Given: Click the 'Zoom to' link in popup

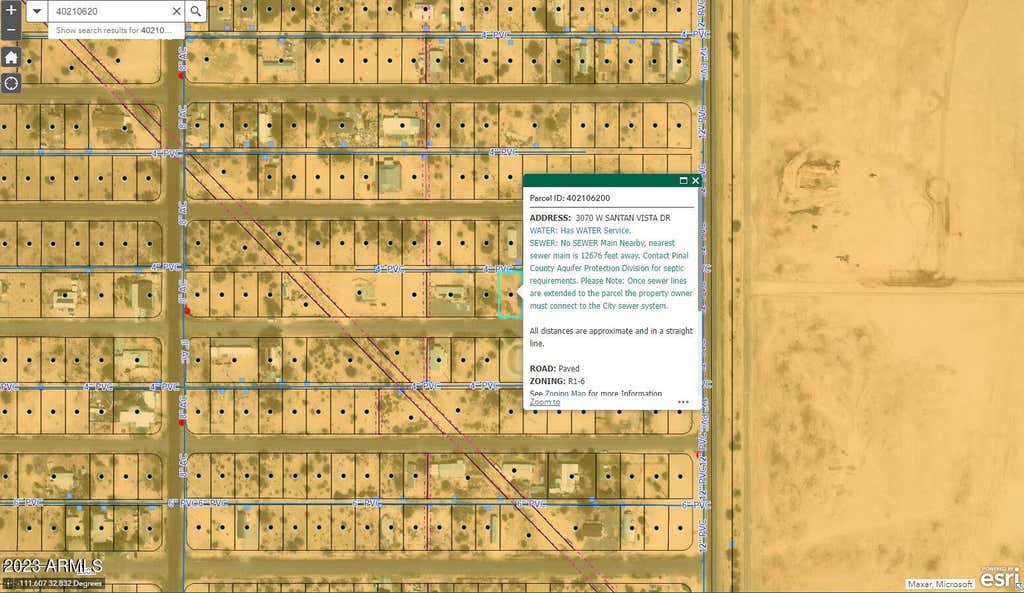Looking at the screenshot, I should point(545,402).
